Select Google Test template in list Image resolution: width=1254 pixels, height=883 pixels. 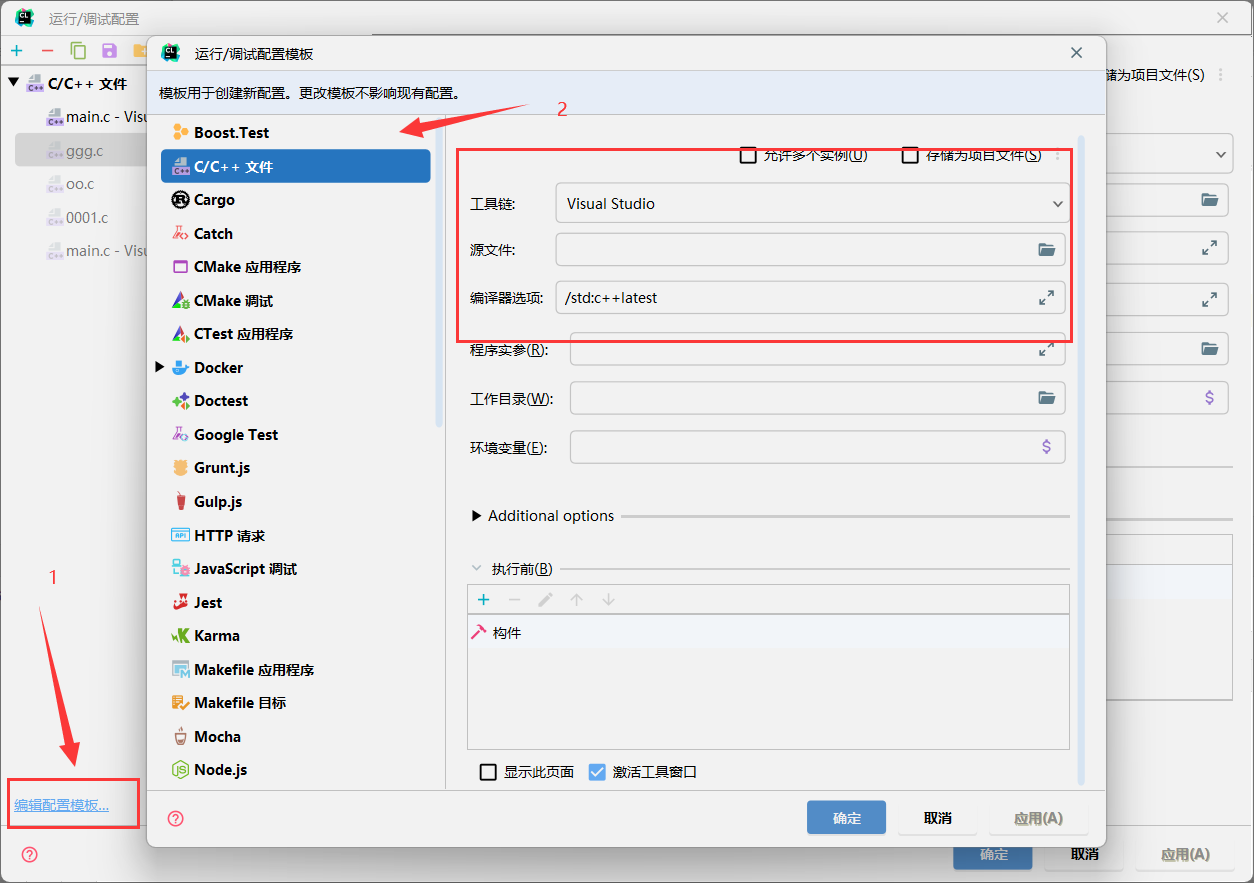(236, 435)
